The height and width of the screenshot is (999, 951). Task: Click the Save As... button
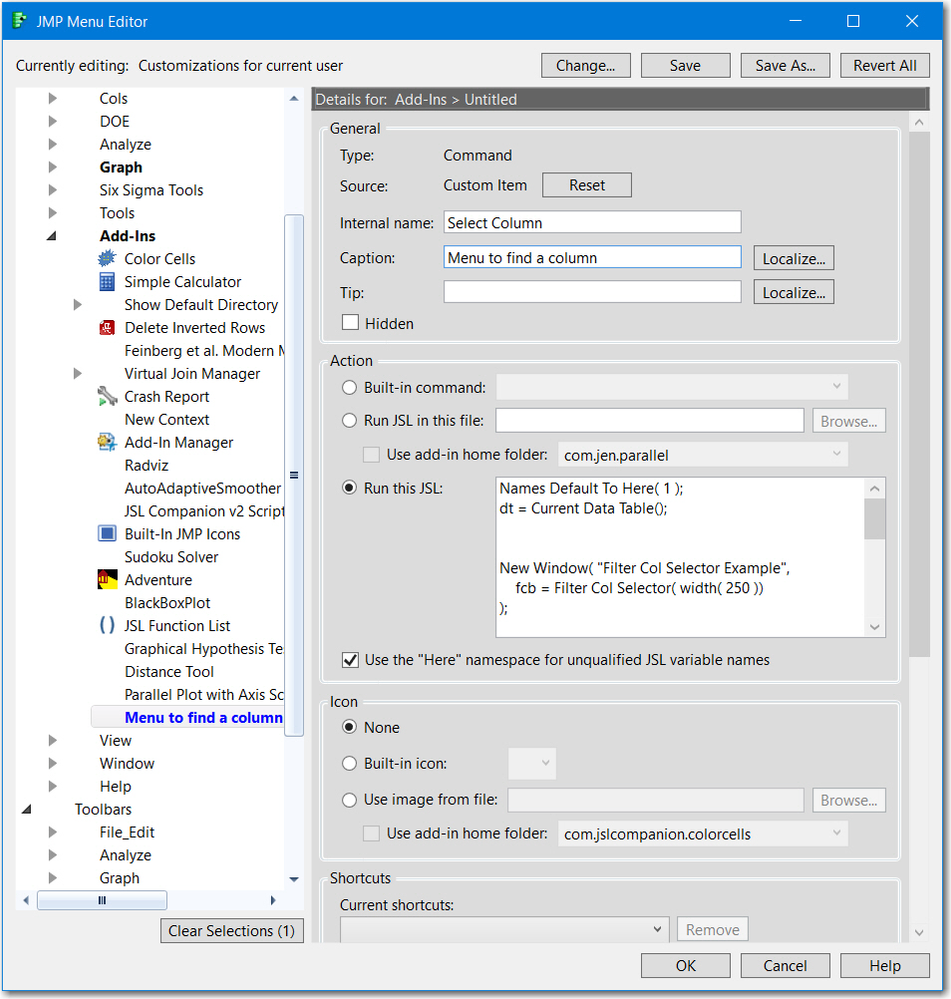point(785,66)
